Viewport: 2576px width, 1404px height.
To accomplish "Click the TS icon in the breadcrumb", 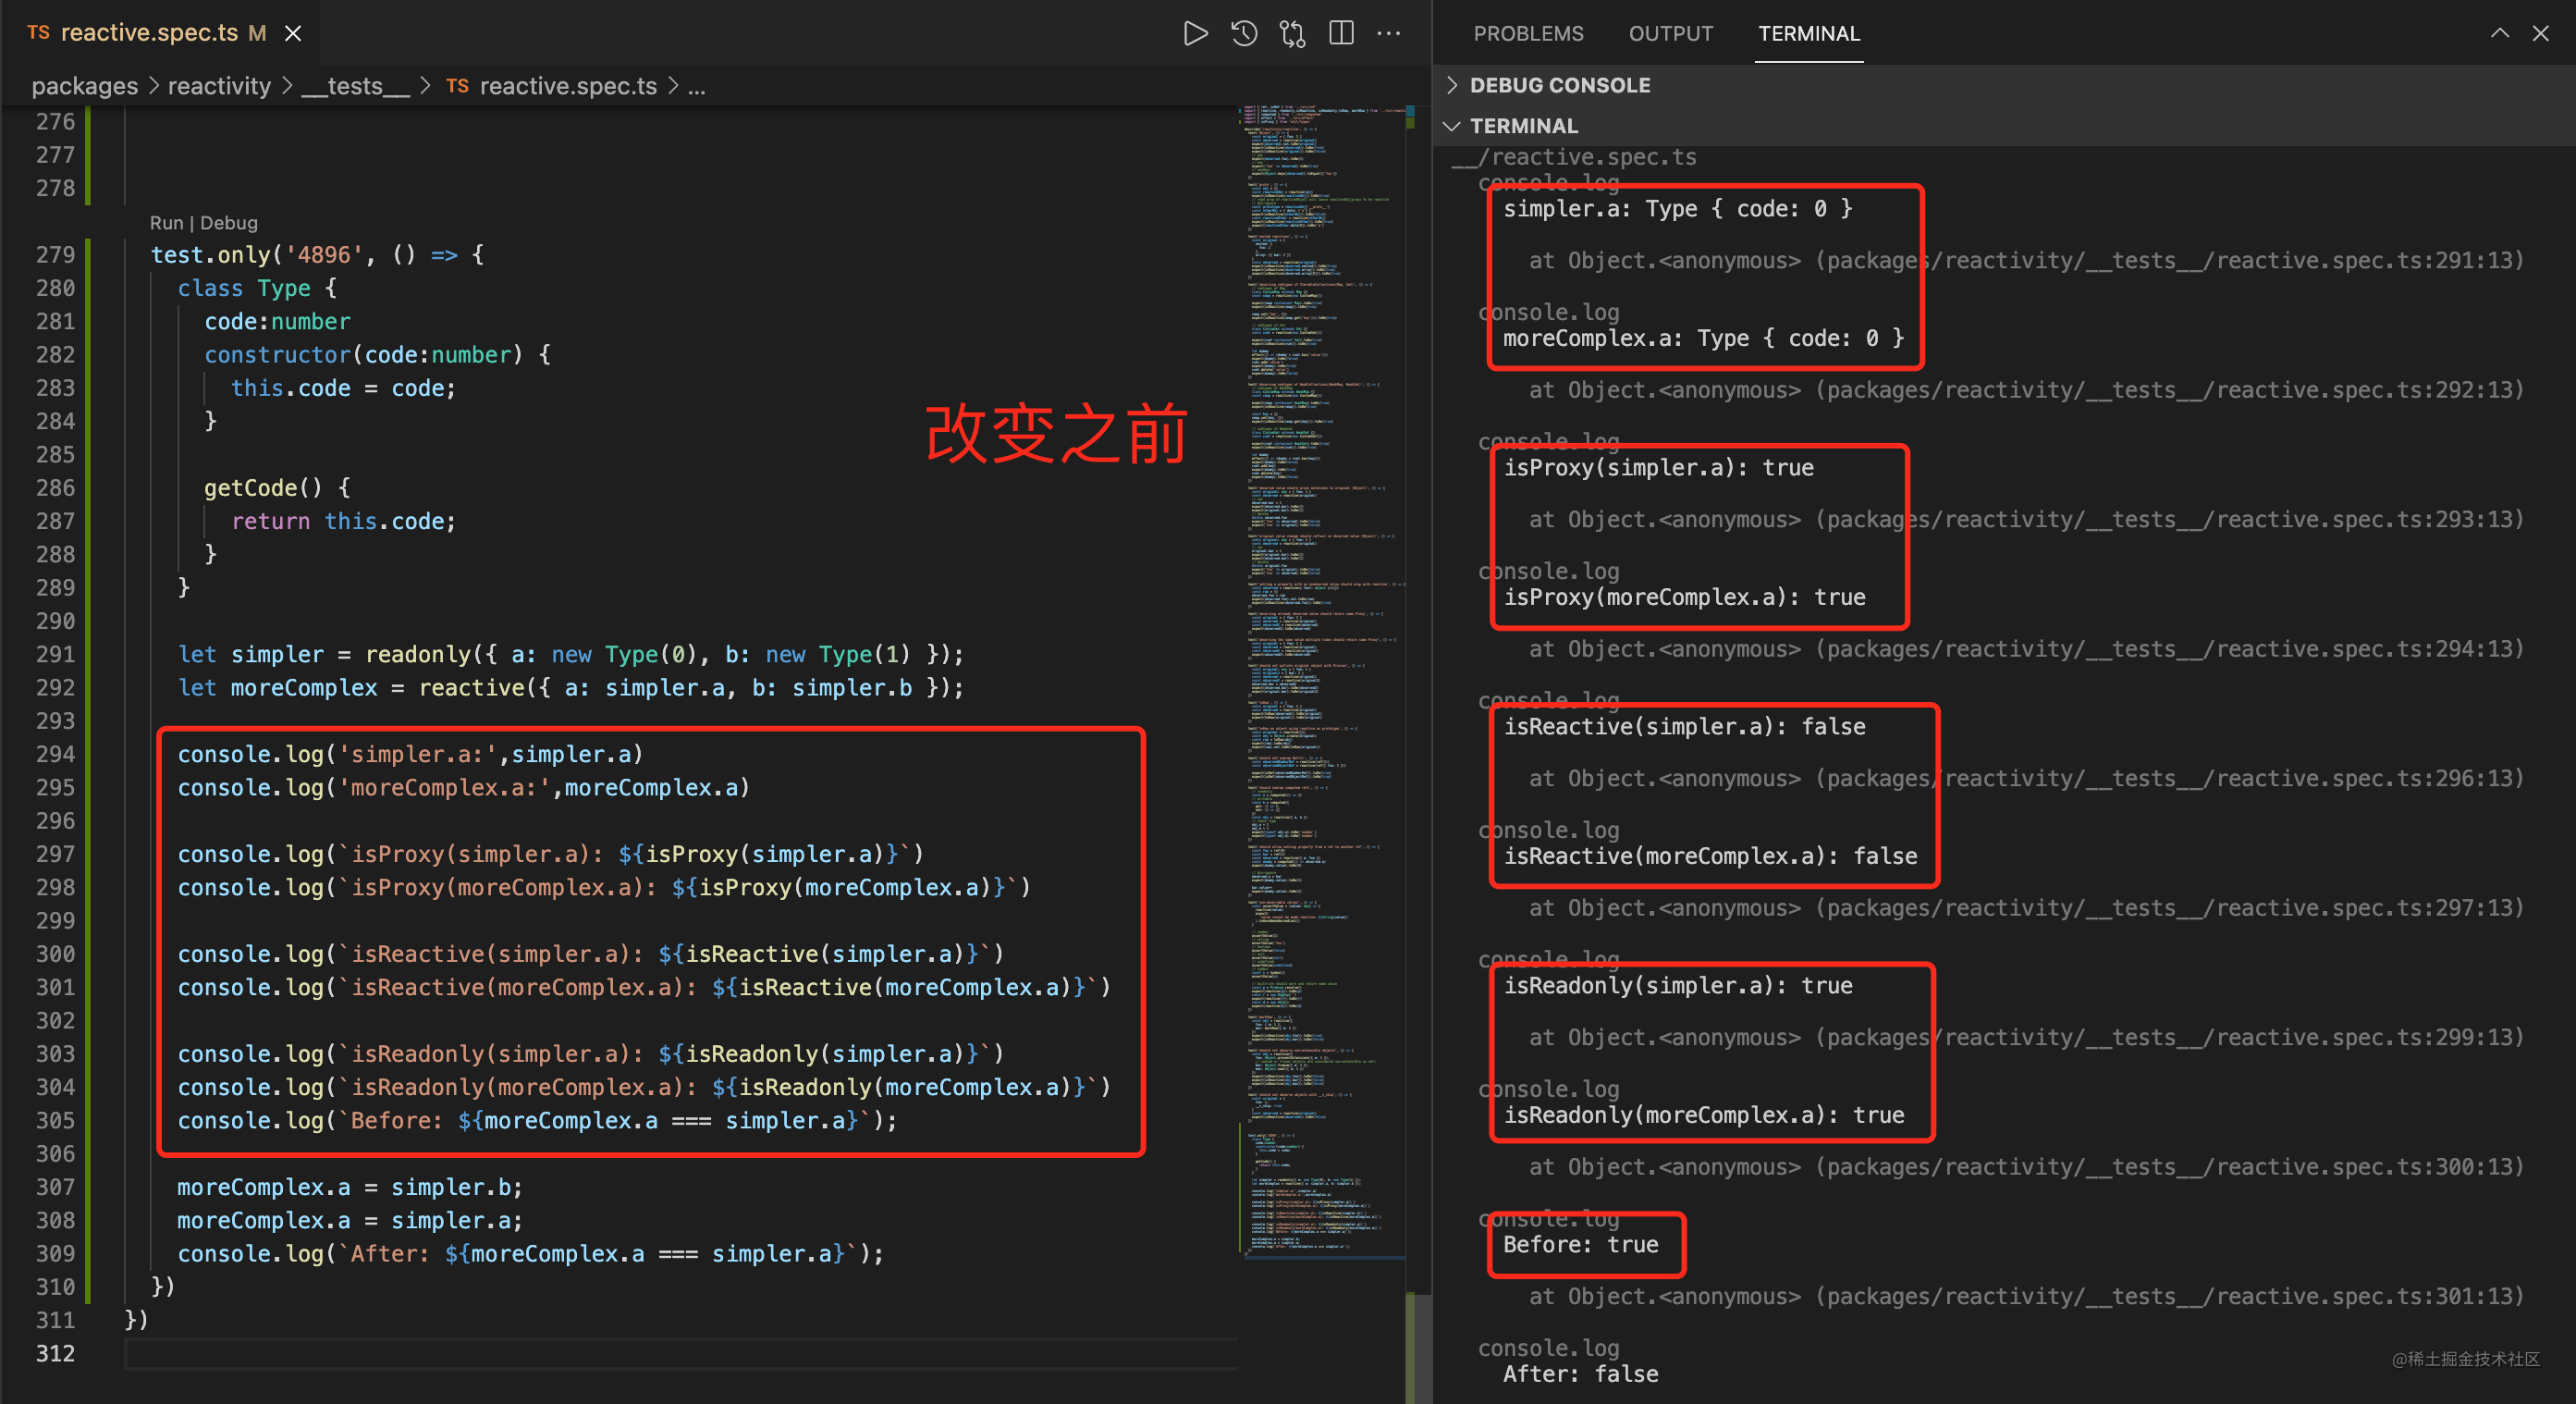I will 457,86.
